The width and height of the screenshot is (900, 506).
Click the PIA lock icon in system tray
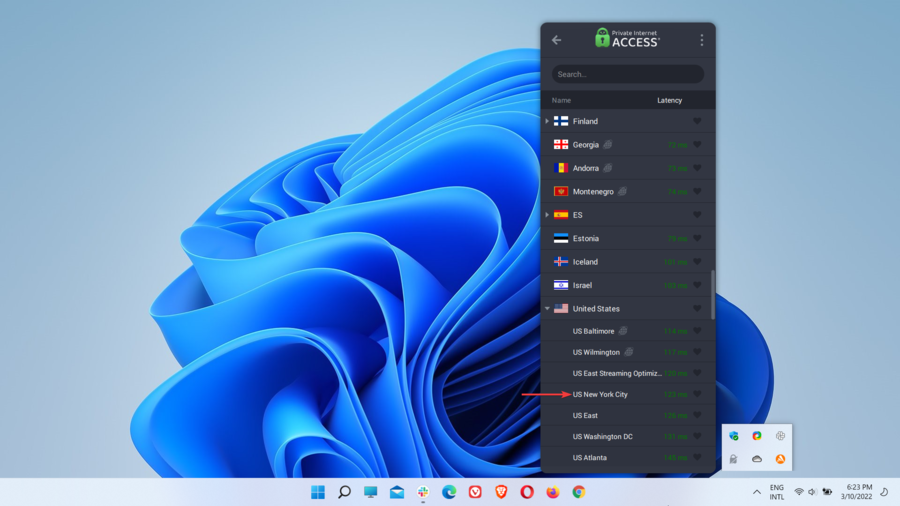tap(733, 459)
